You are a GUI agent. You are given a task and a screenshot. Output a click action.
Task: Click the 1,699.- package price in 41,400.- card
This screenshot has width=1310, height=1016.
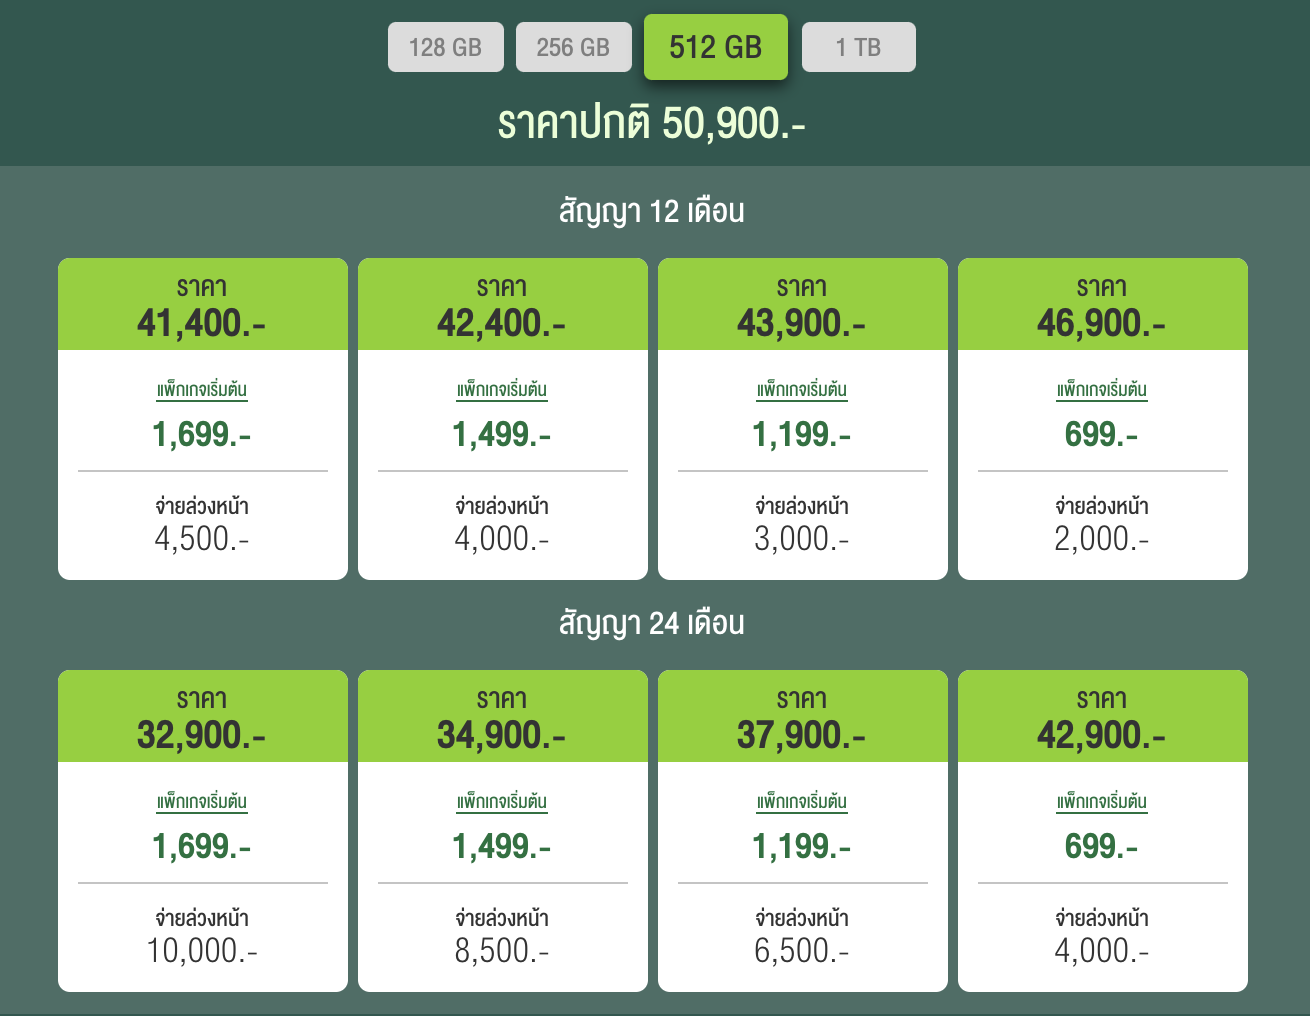(x=202, y=434)
